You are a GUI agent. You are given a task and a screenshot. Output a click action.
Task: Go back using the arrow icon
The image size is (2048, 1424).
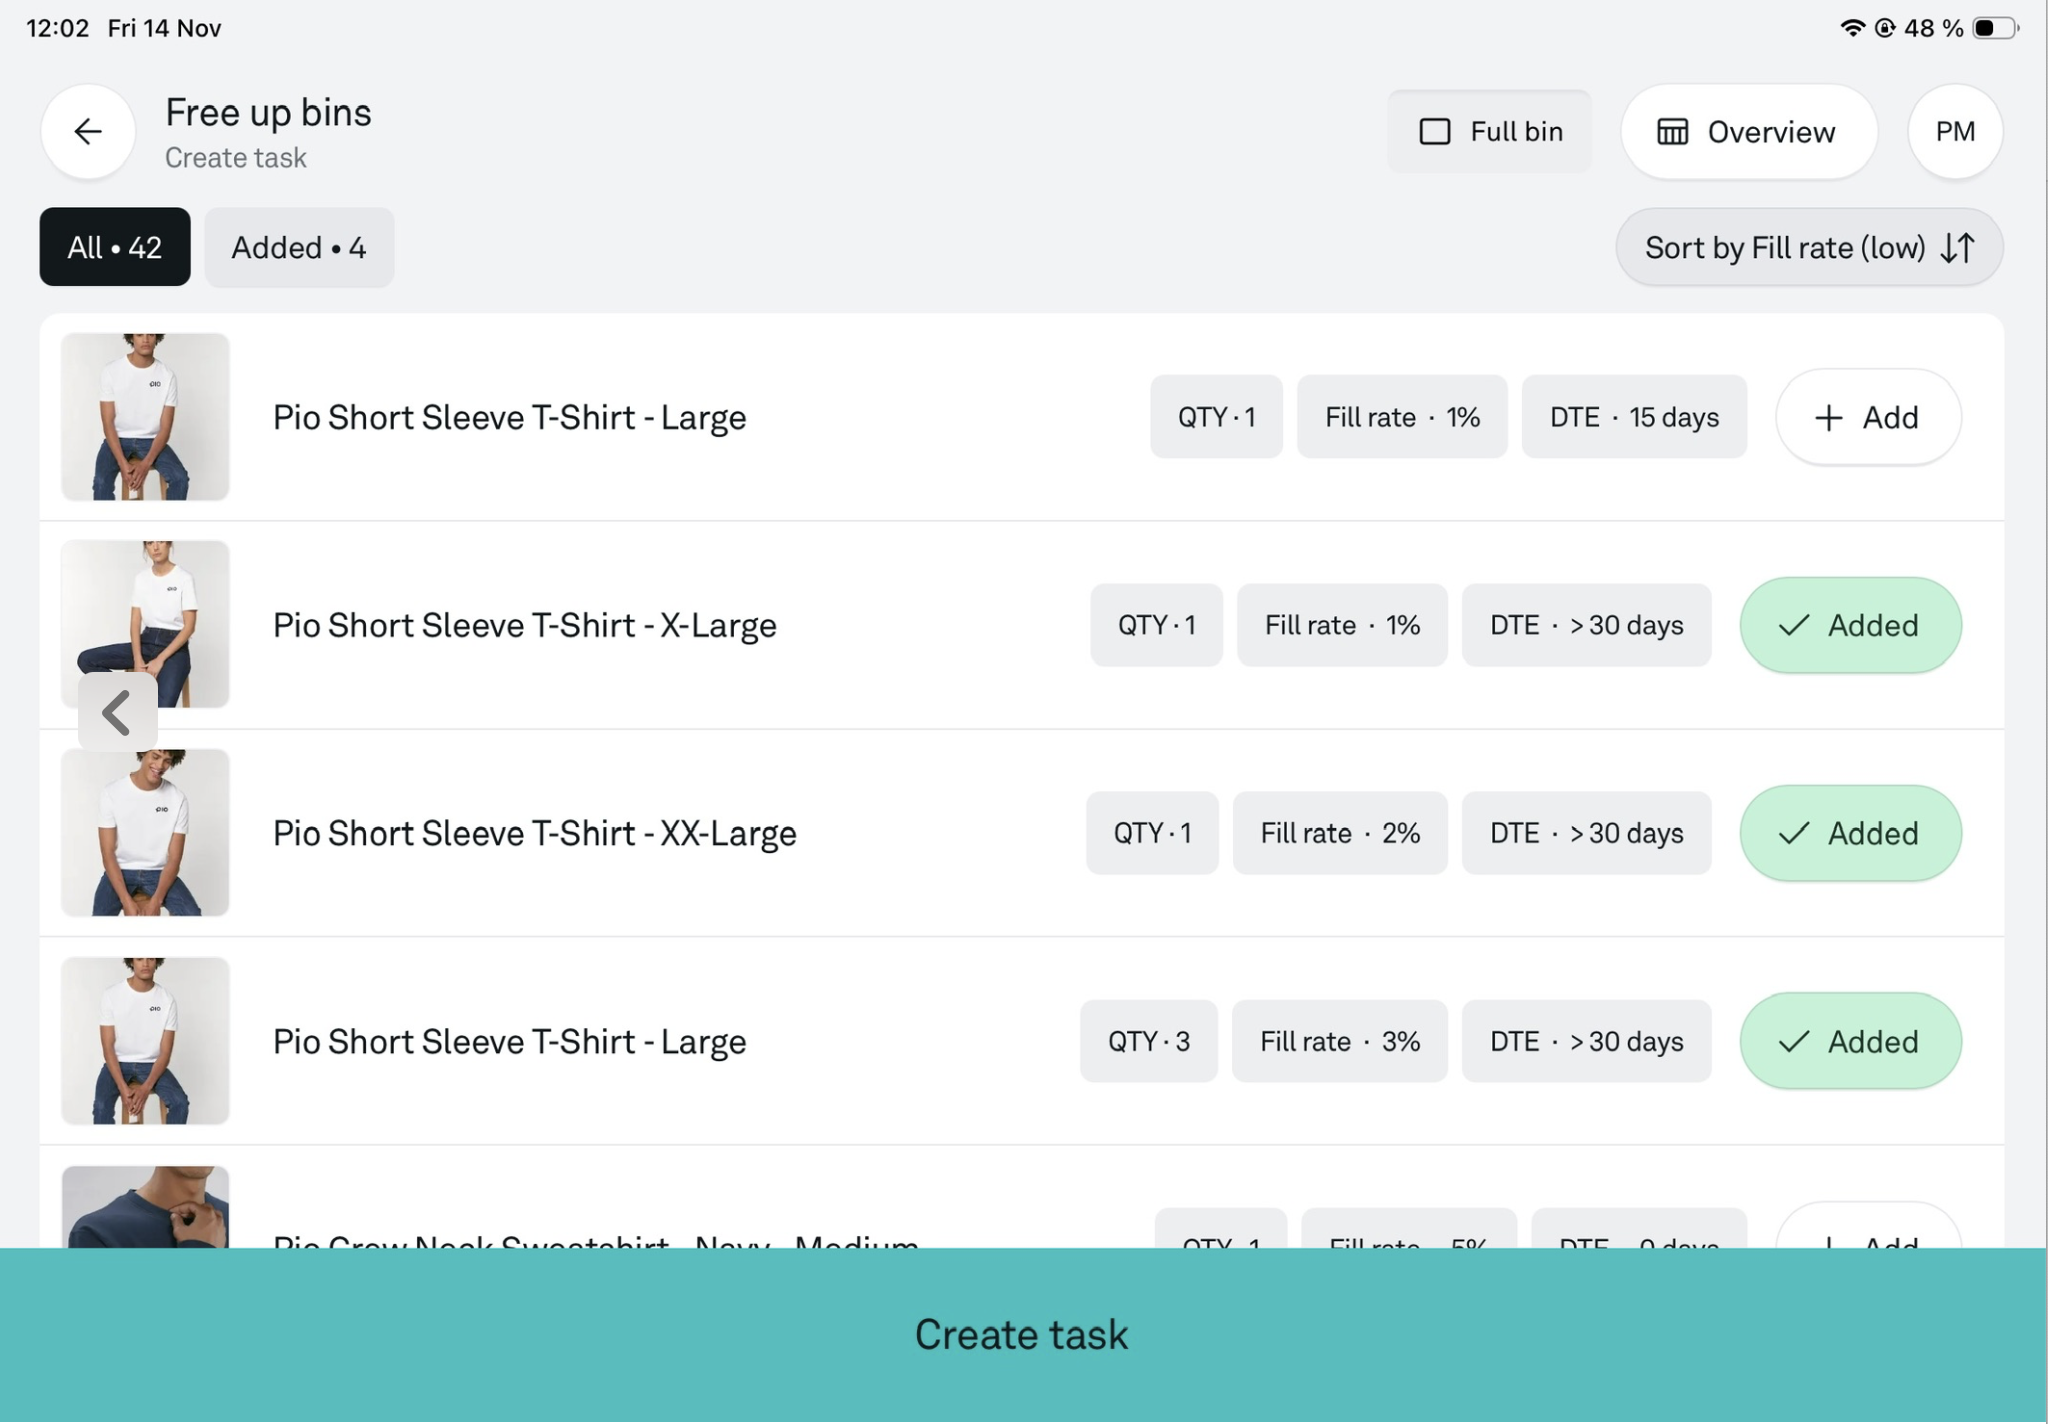[88, 131]
